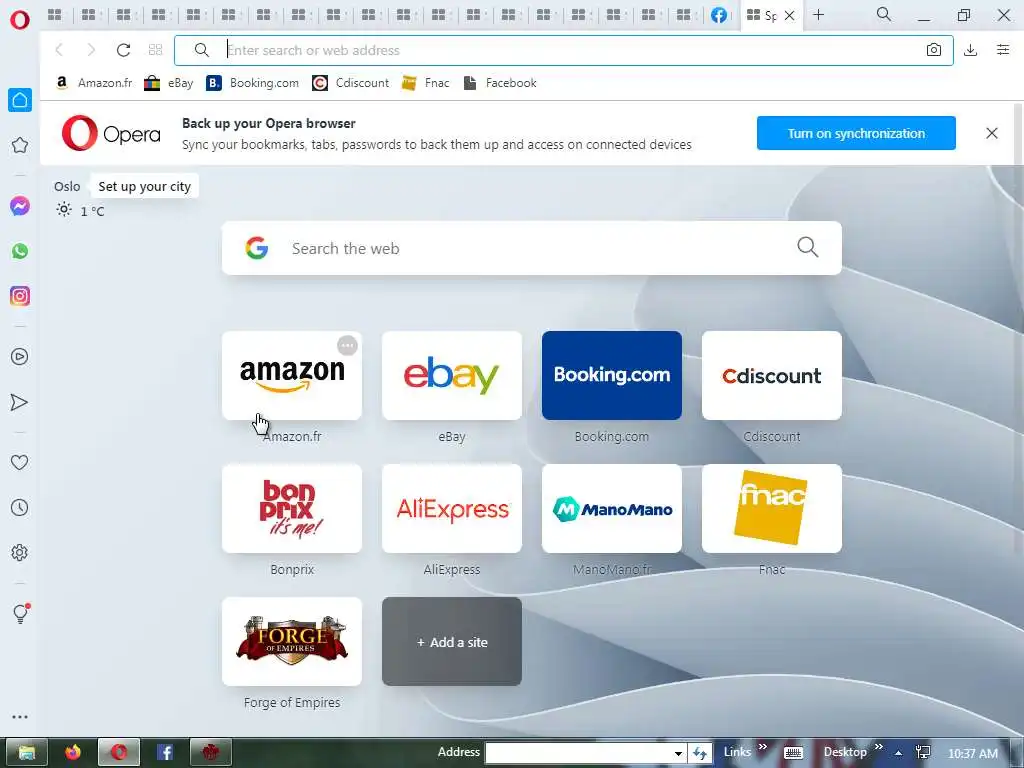Image resolution: width=1024 pixels, height=768 pixels.
Task: Open the AliExpress speed dial tile
Action: [452, 509]
